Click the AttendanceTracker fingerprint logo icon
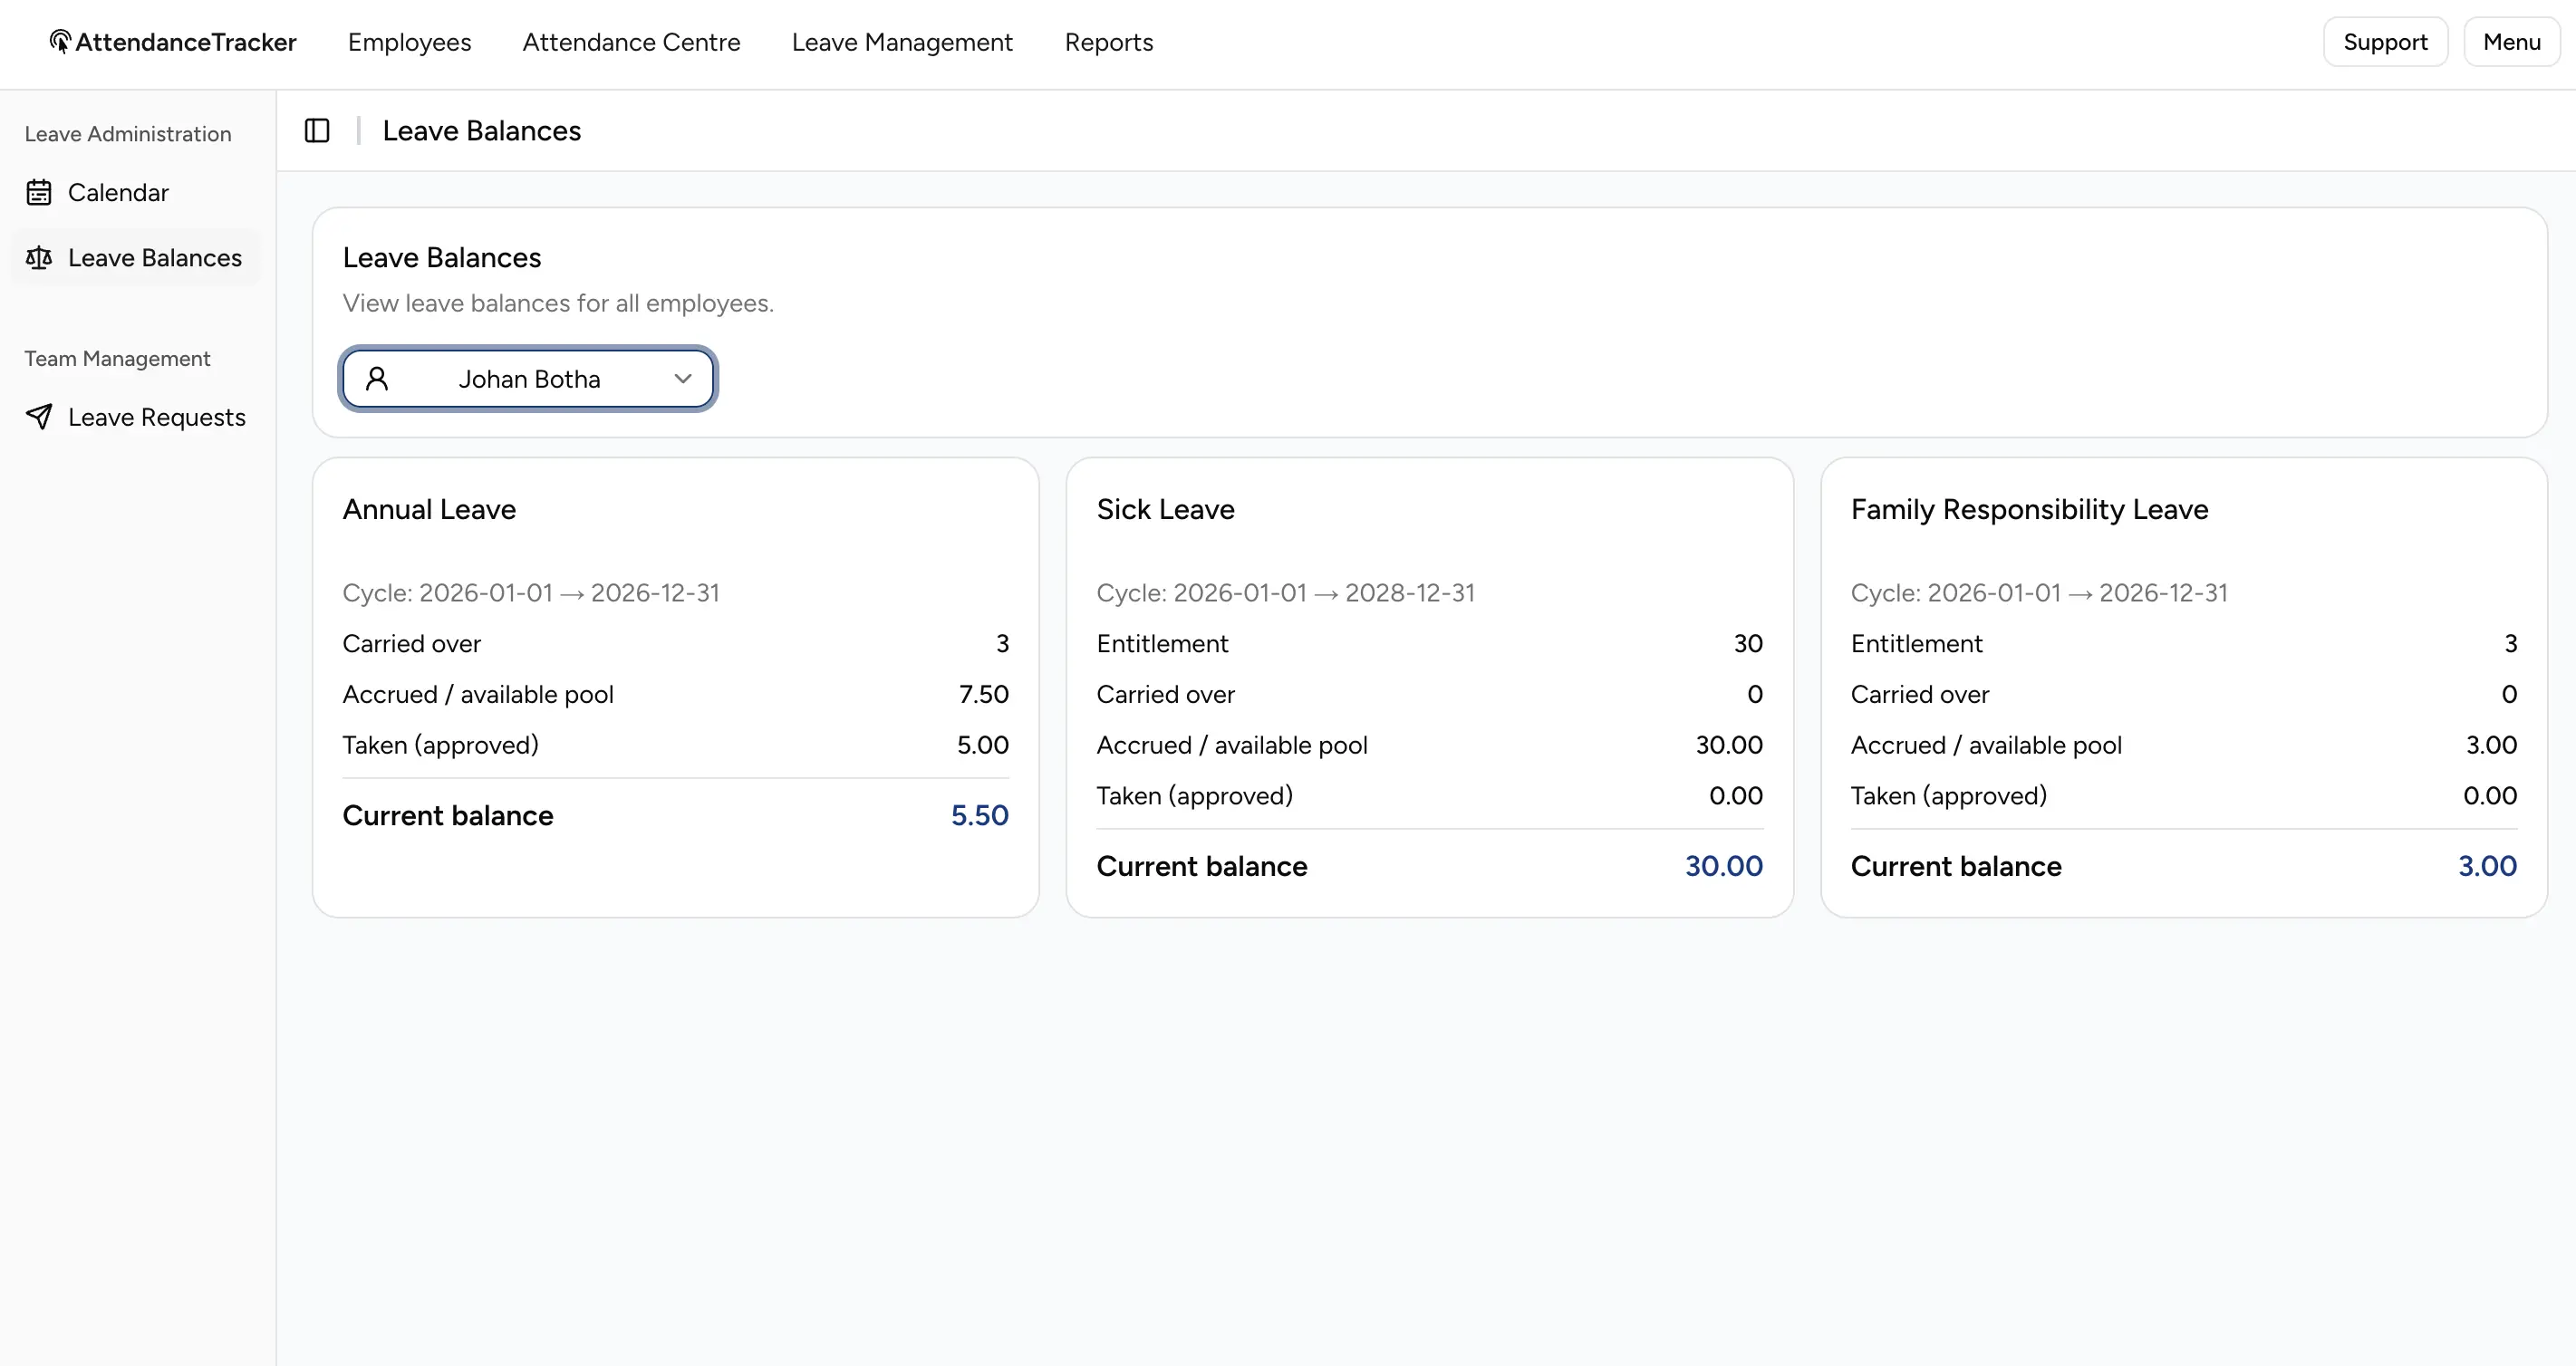Image resolution: width=2576 pixels, height=1366 pixels. (60, 41)
